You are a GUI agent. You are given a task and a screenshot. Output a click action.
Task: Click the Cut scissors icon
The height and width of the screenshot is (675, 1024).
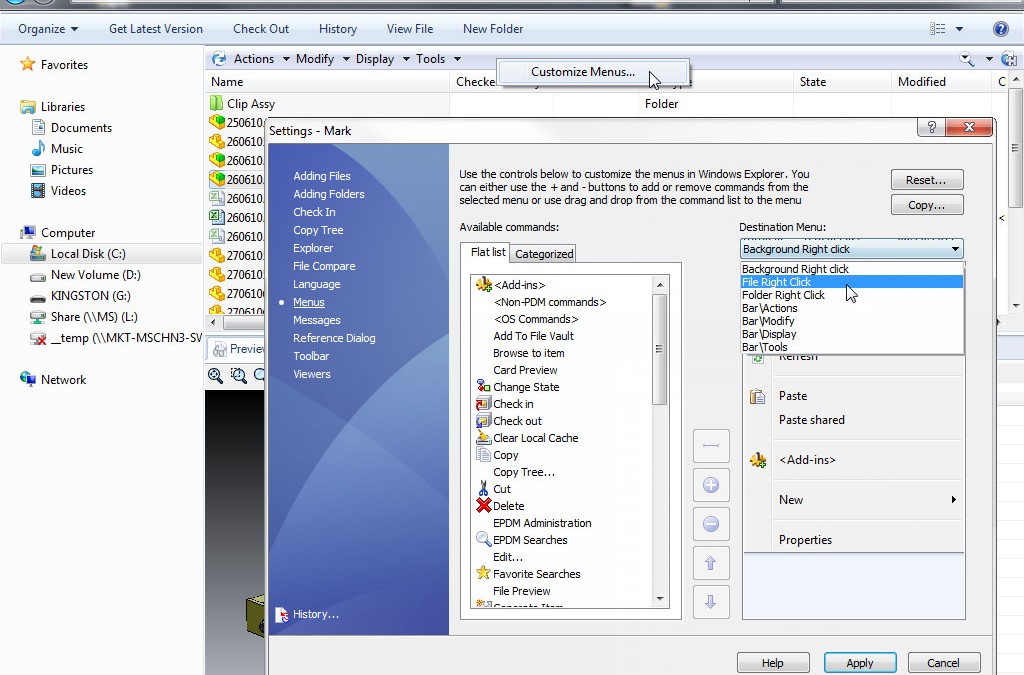[484, 489]
